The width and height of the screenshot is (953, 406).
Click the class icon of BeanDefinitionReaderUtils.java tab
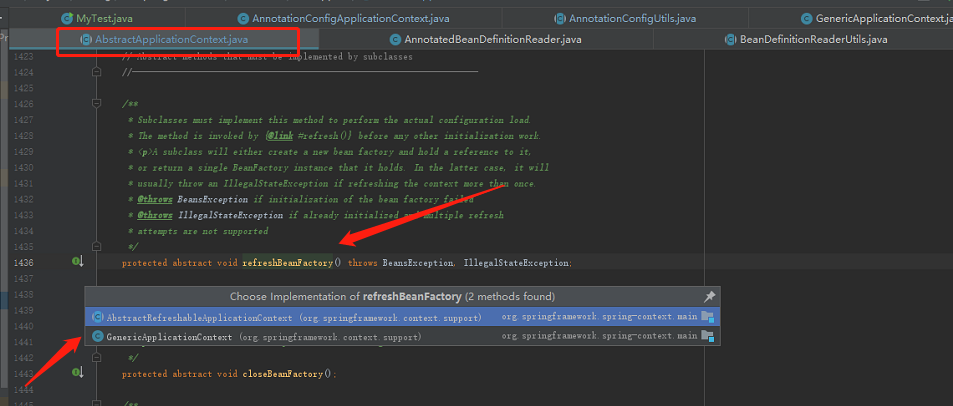[730, 40]
